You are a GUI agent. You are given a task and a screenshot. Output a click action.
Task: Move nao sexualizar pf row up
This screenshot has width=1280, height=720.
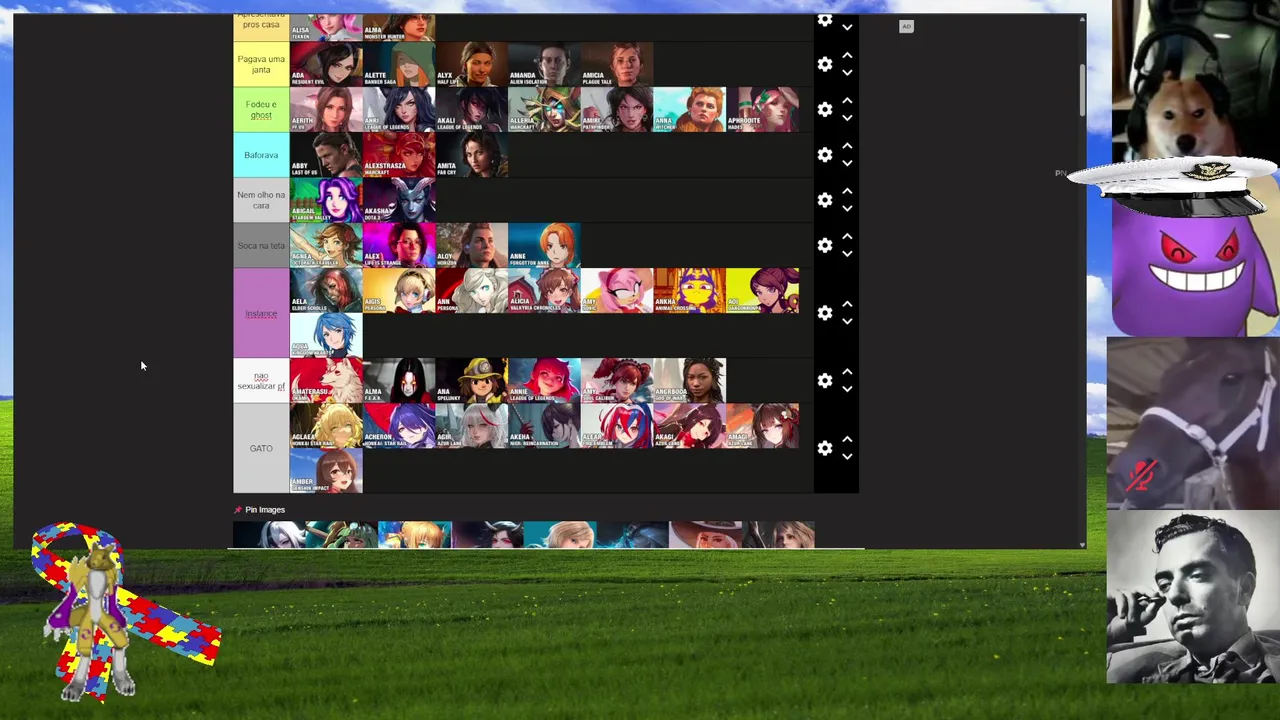tap(847, 372)
